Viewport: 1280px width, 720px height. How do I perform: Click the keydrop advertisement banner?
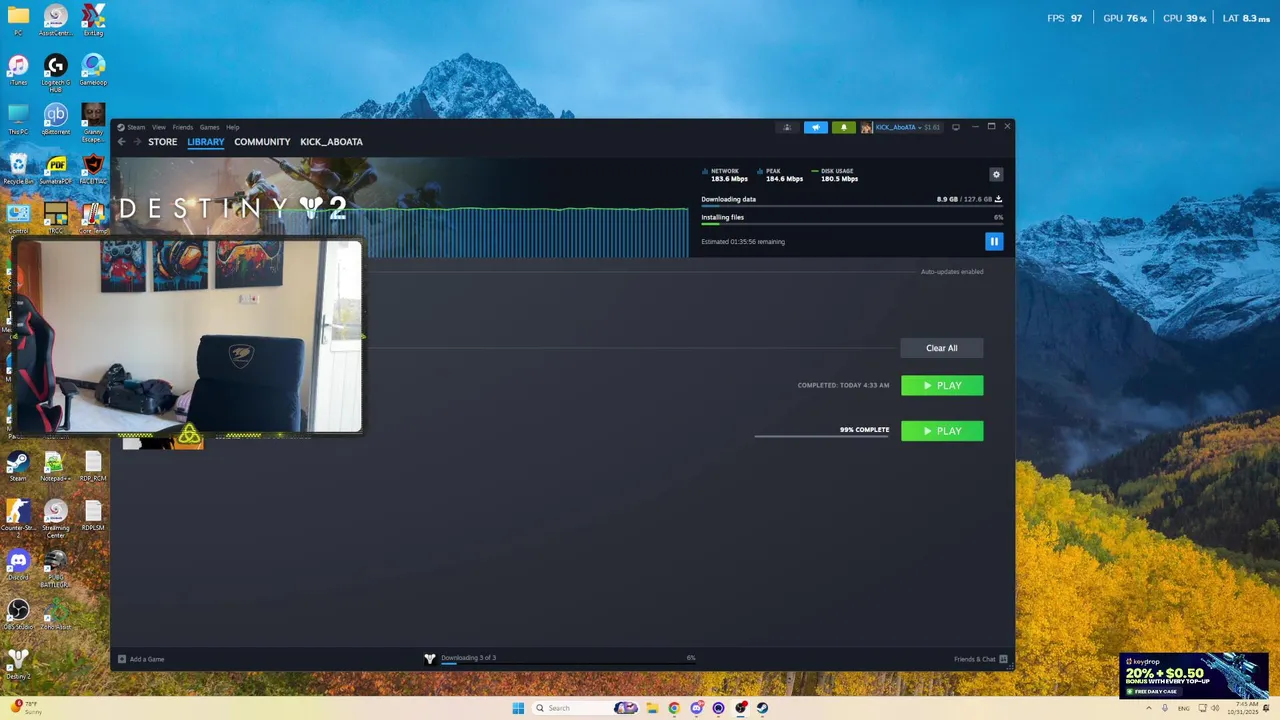1194,675
